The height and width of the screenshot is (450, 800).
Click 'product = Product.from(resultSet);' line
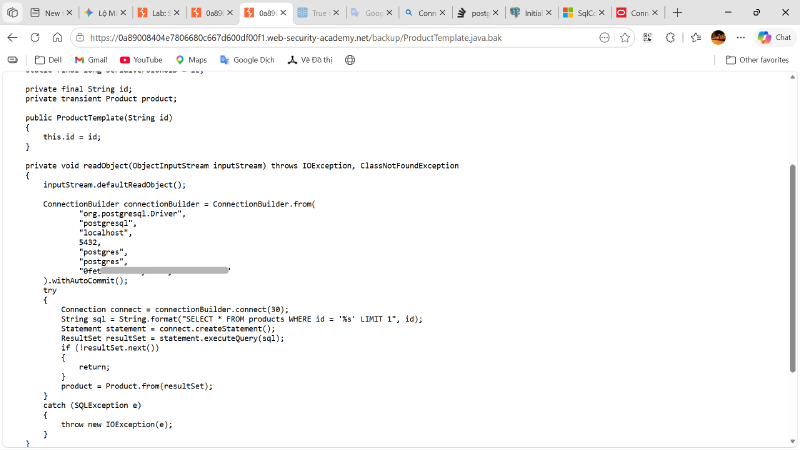pos(137,386)
